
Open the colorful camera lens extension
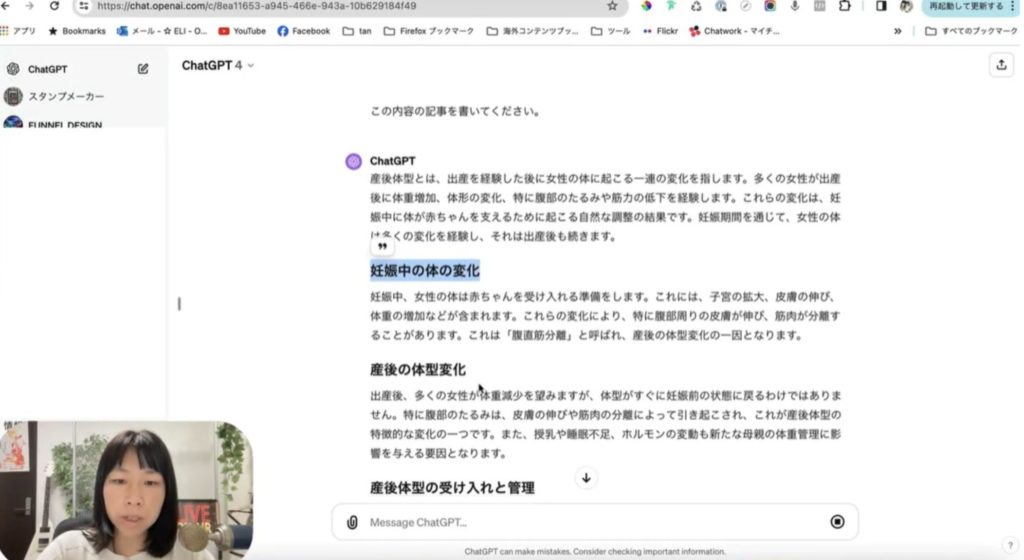click(x=770, y=6)
